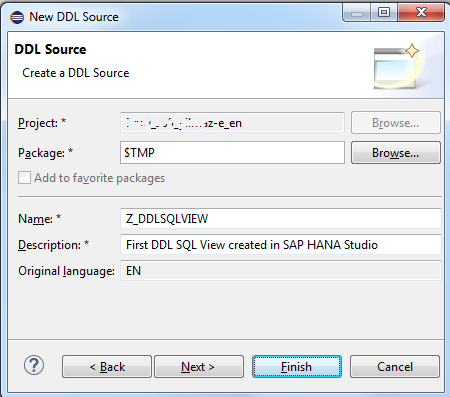450x397 pixels.
Task: Click the Finish button
Action: [x=297, y=366]
